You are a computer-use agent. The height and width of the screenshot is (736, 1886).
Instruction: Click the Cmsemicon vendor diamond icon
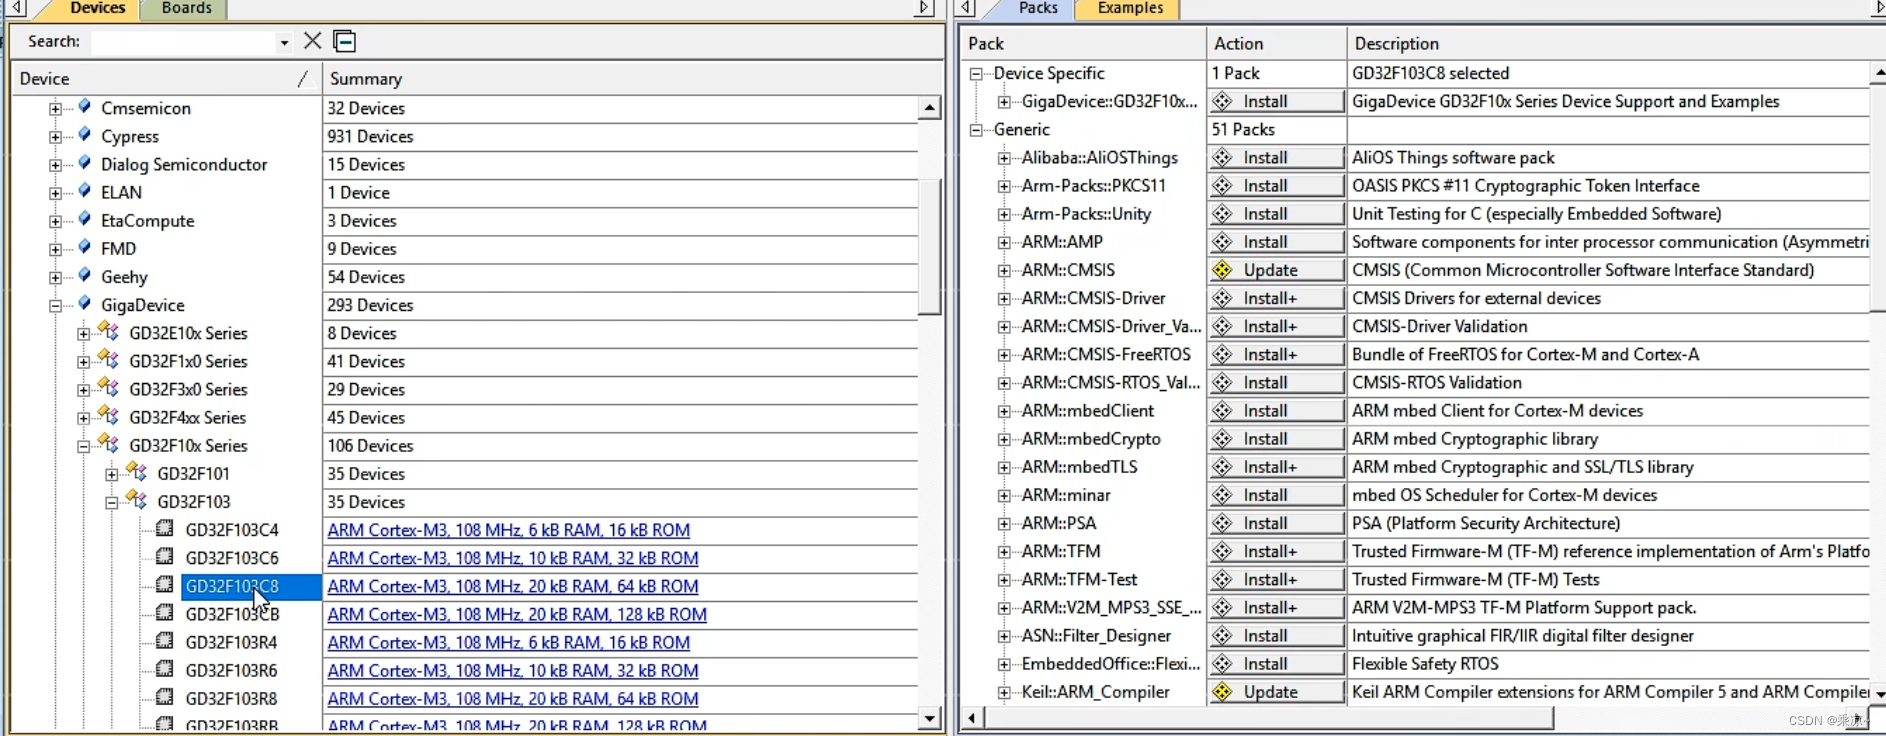tap(85, 106)
